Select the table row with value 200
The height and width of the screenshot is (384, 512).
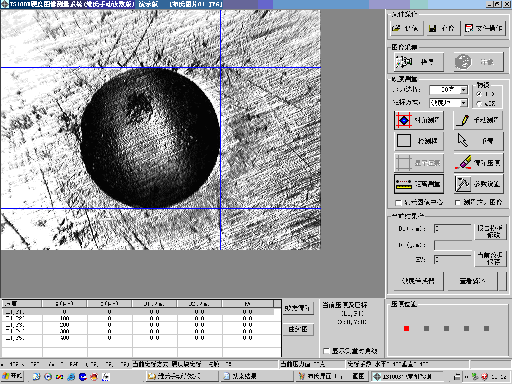point(138,325)
